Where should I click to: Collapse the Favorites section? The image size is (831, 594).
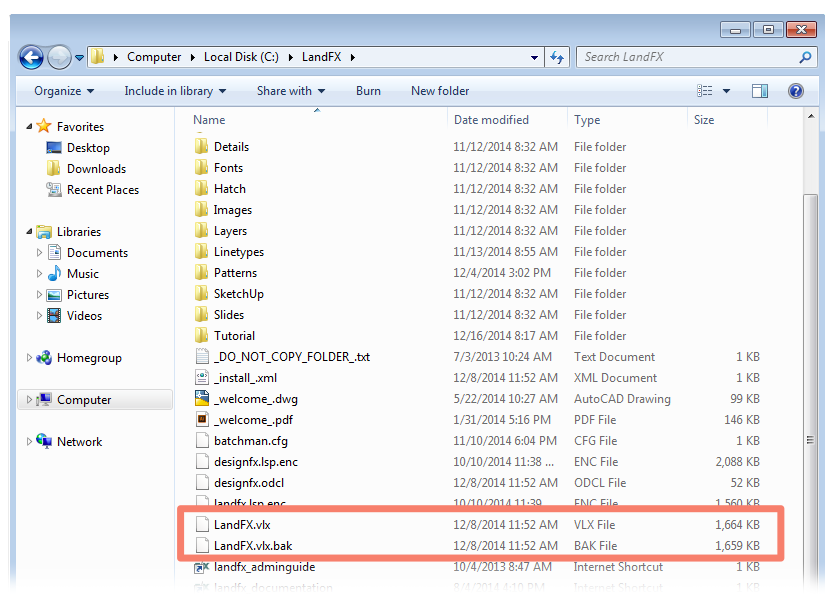[29, 127]
